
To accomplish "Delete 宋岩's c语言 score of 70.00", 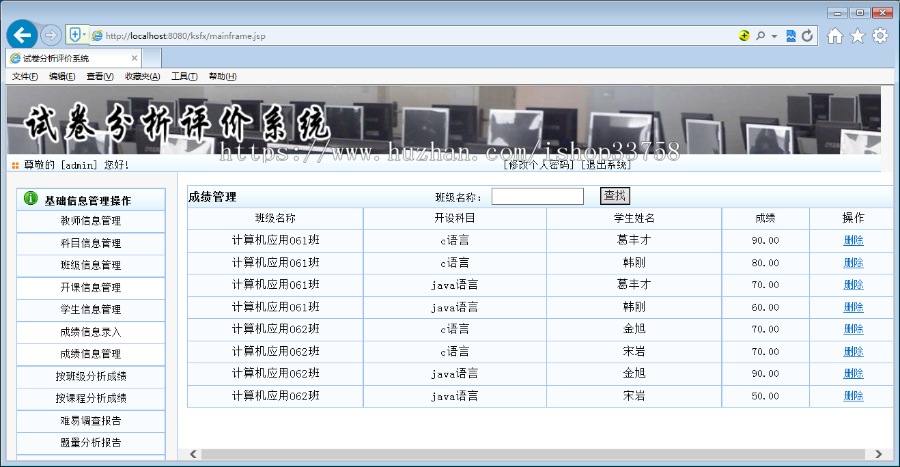I will pyautogui.click(x=854, y=351).
